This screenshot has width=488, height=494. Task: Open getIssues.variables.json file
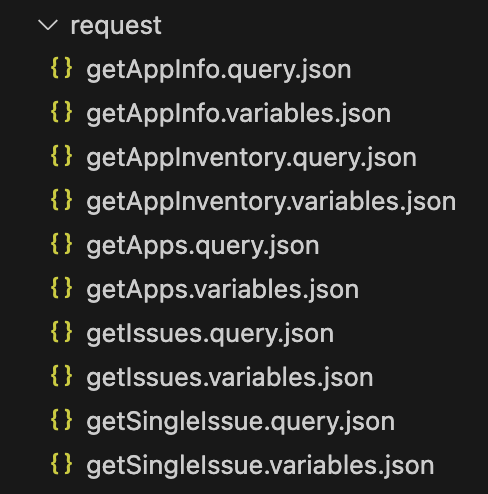coord(230,379)
